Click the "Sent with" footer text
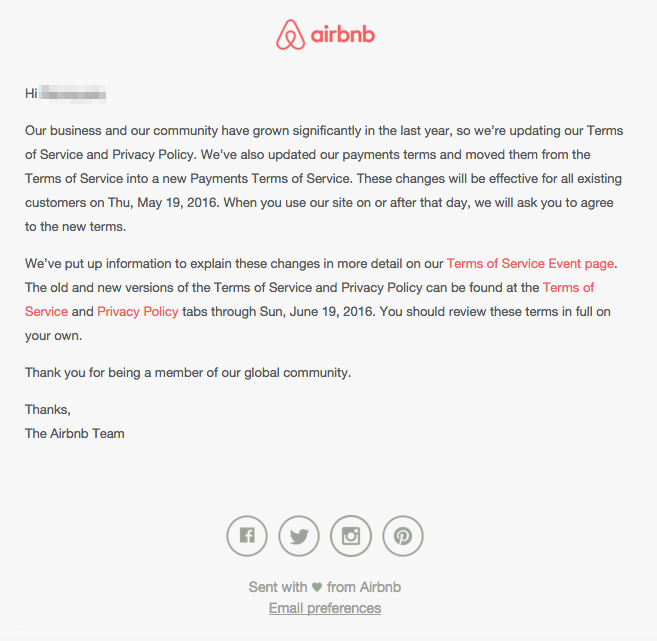Screen dimensions: 657x641 [x=277, y=588]
